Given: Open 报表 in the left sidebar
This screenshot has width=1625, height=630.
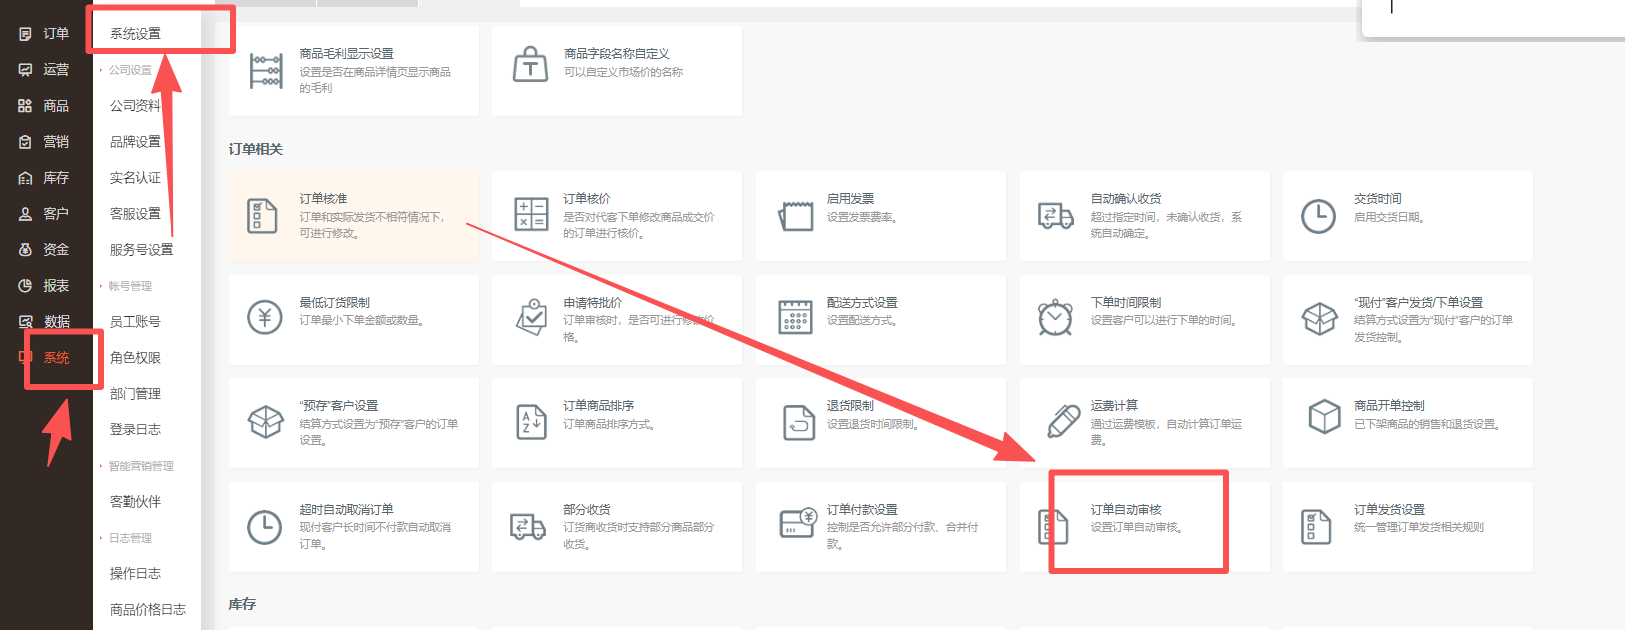Looking at the screenshot, I should click(56, 286).
